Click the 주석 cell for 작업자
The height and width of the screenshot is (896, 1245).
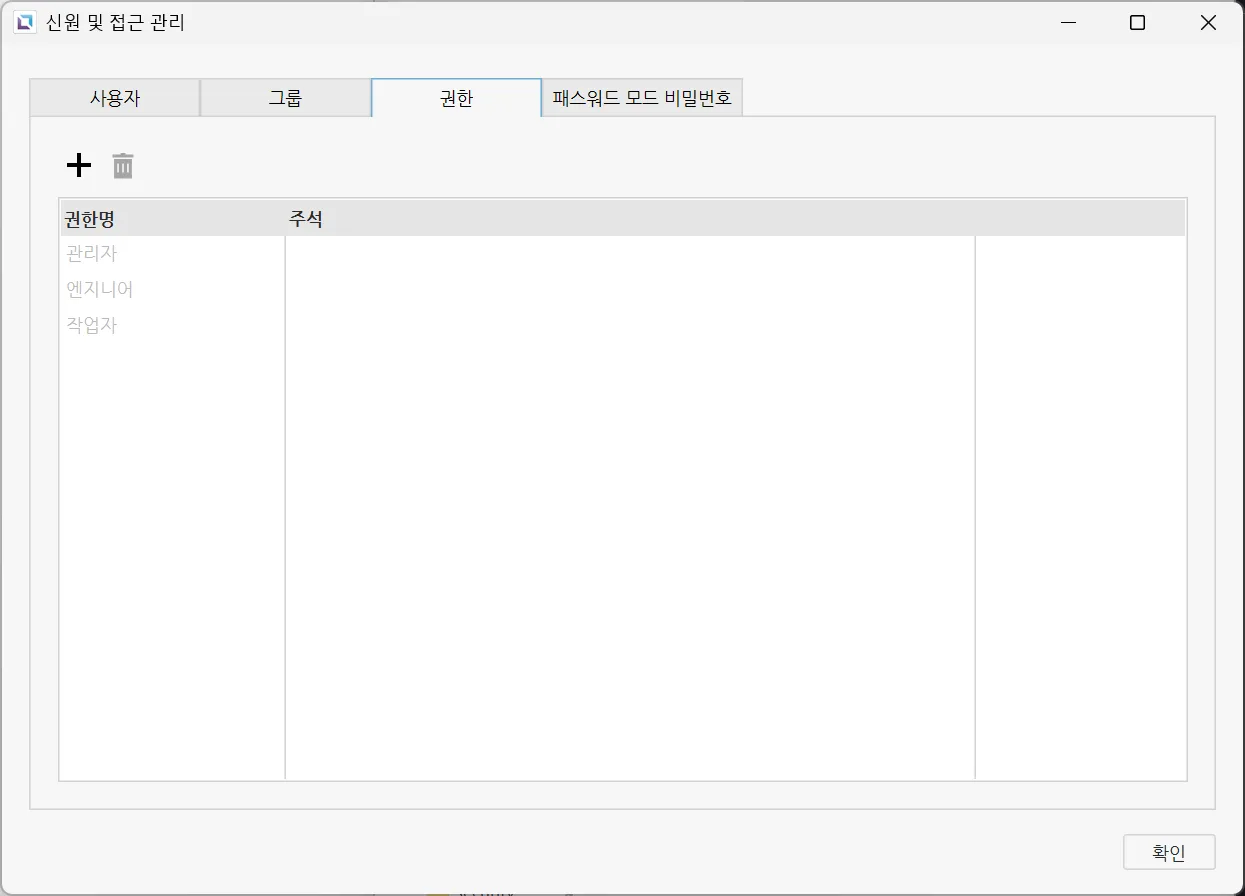click(x=629, y=326)
